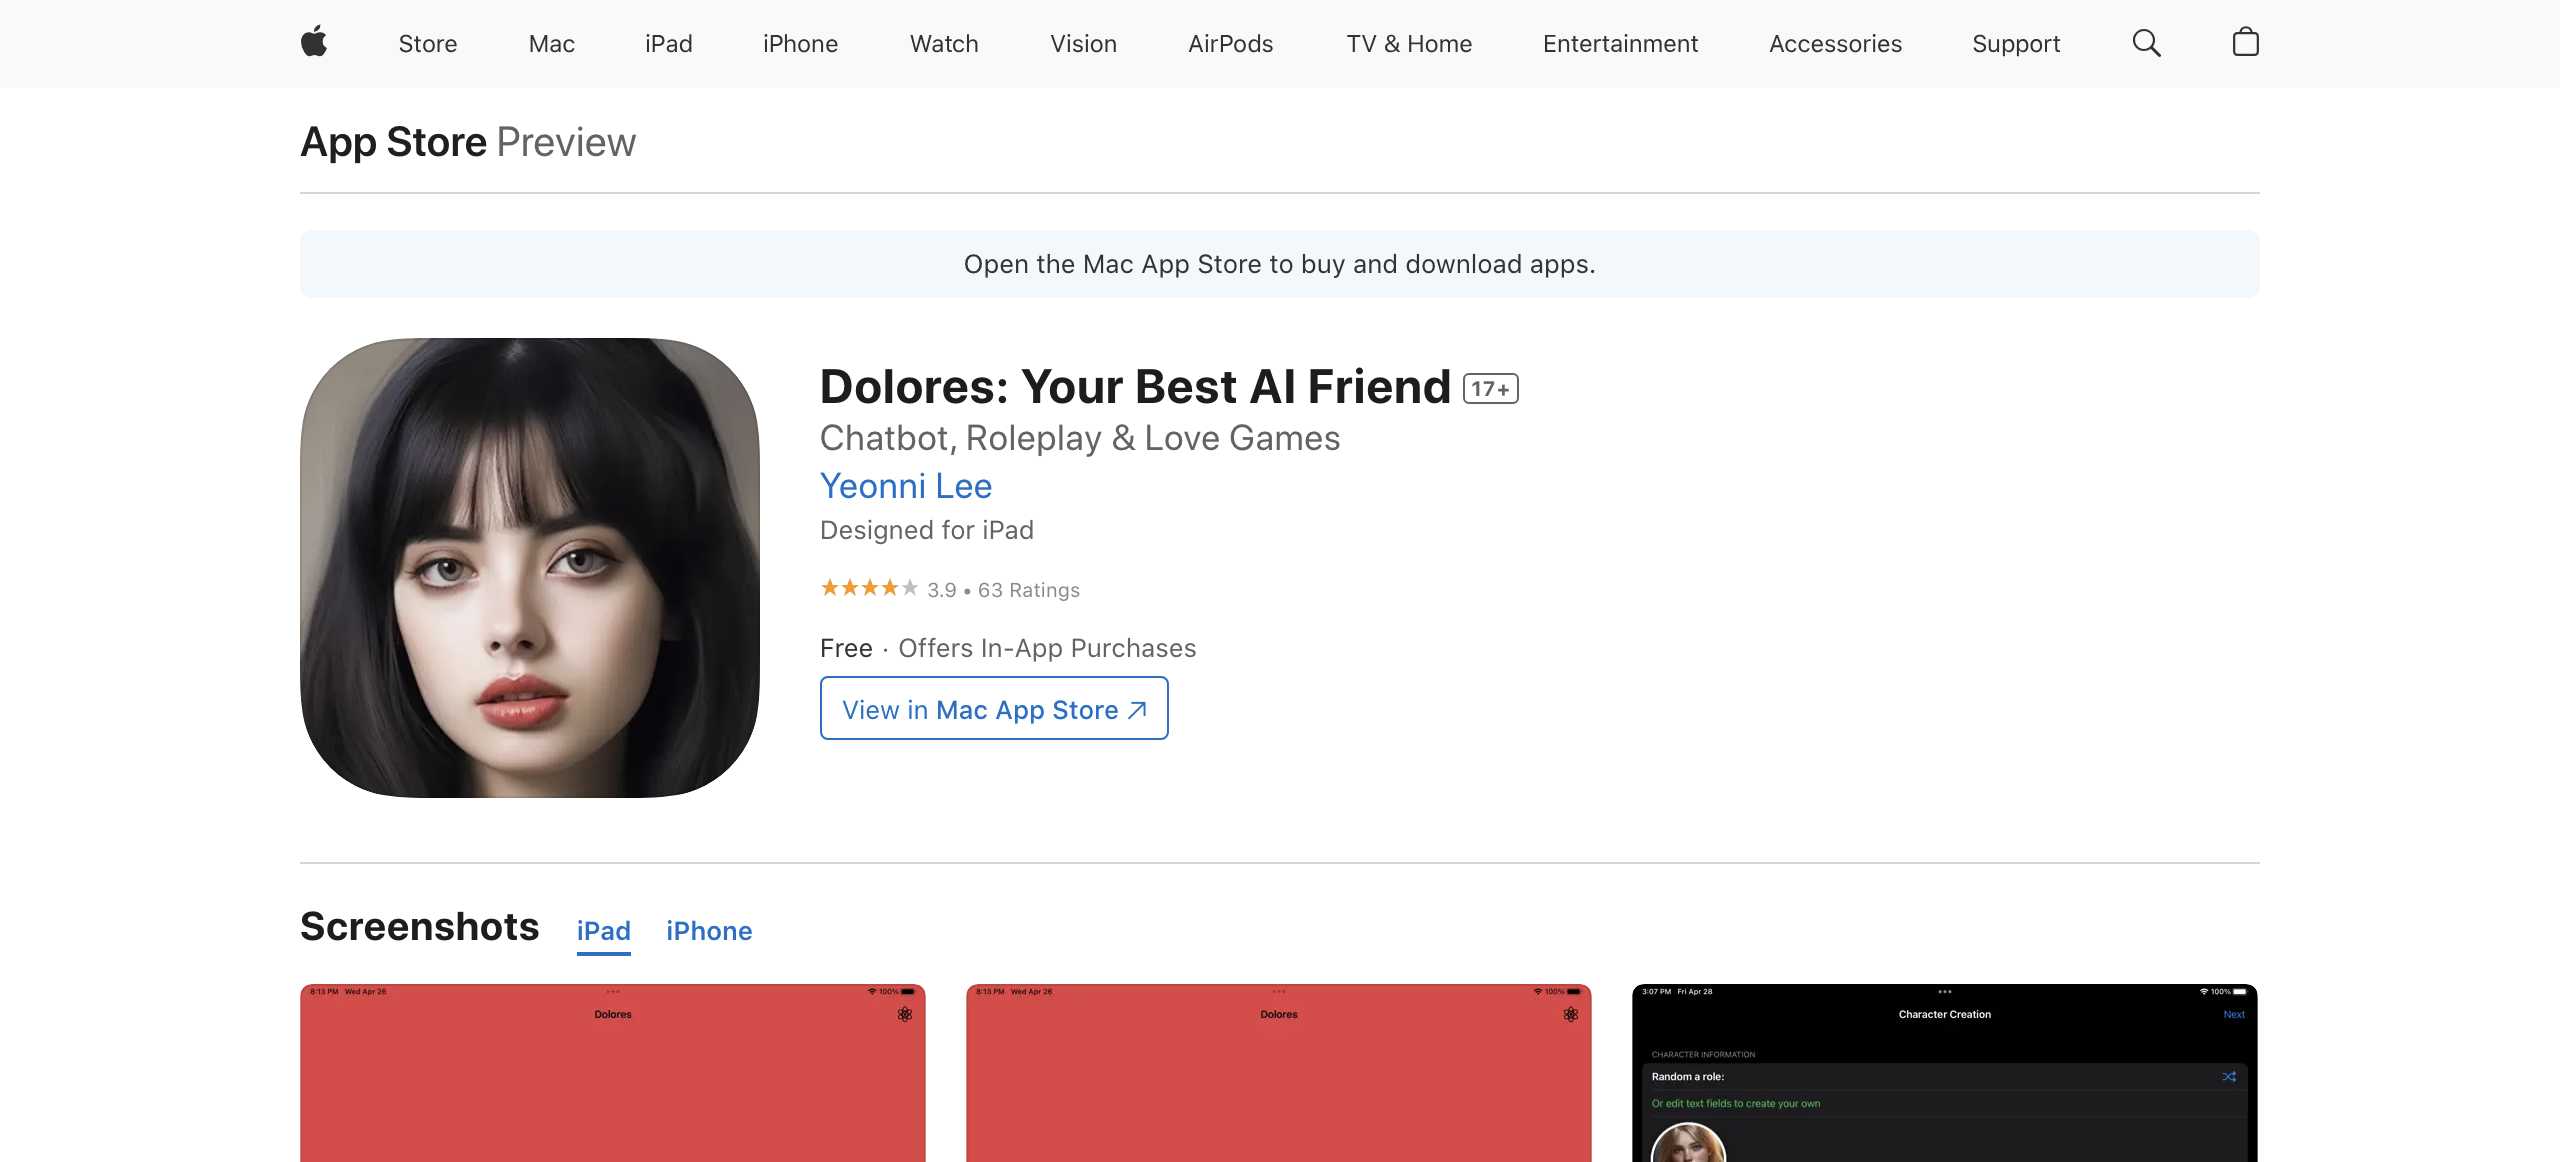Open the search magnifier icon
2560x1162 pixels.
coord(2146,43)
